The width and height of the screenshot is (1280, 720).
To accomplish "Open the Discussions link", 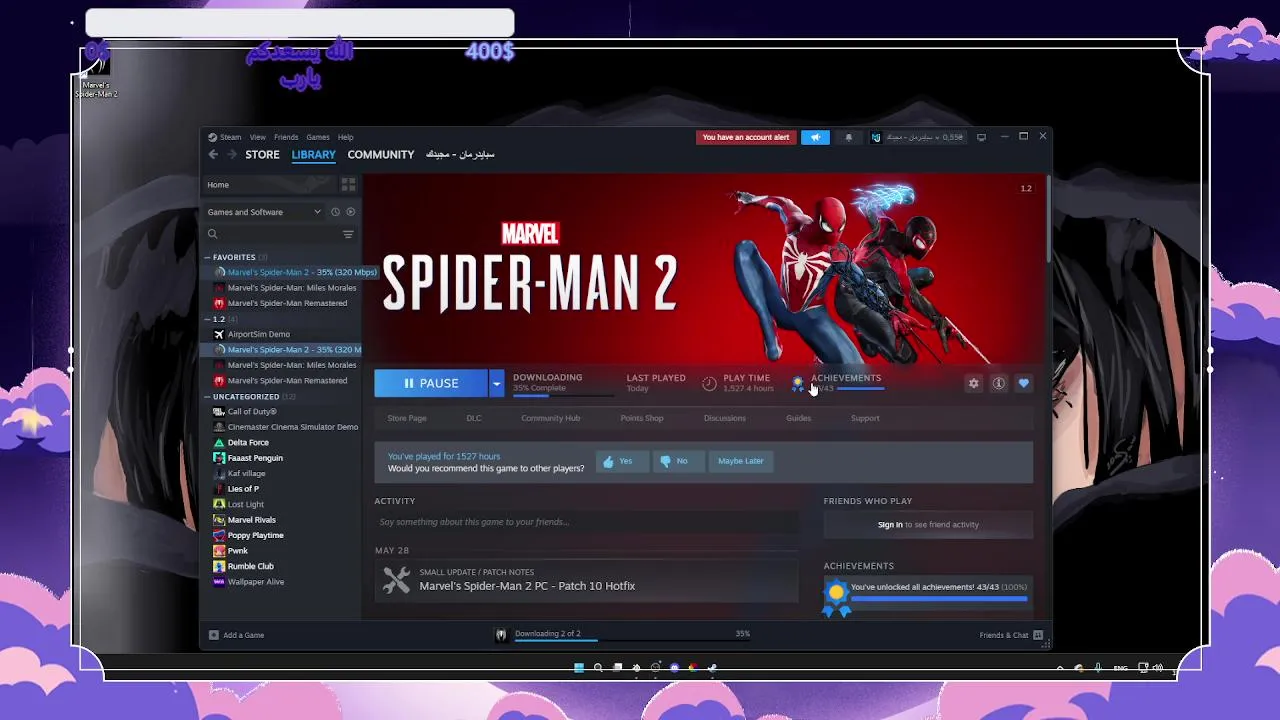I will pos(724,418).
